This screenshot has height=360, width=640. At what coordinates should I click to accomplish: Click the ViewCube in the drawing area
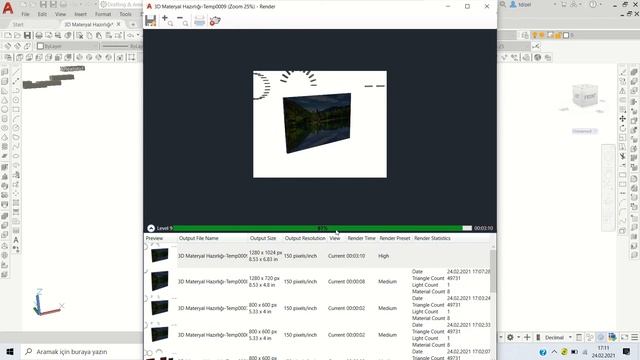[585, 96]
